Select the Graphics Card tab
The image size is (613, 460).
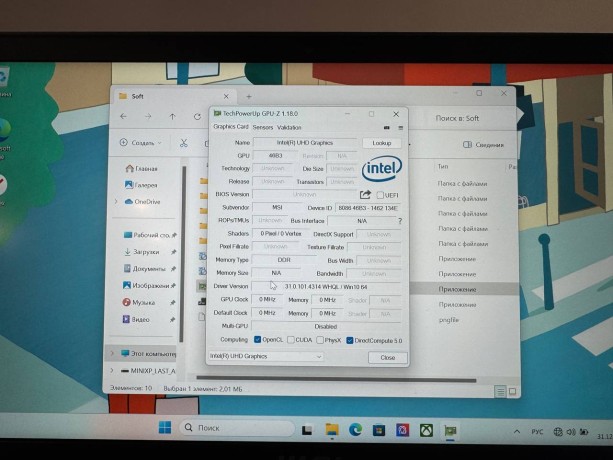click(x=231, y=127)
